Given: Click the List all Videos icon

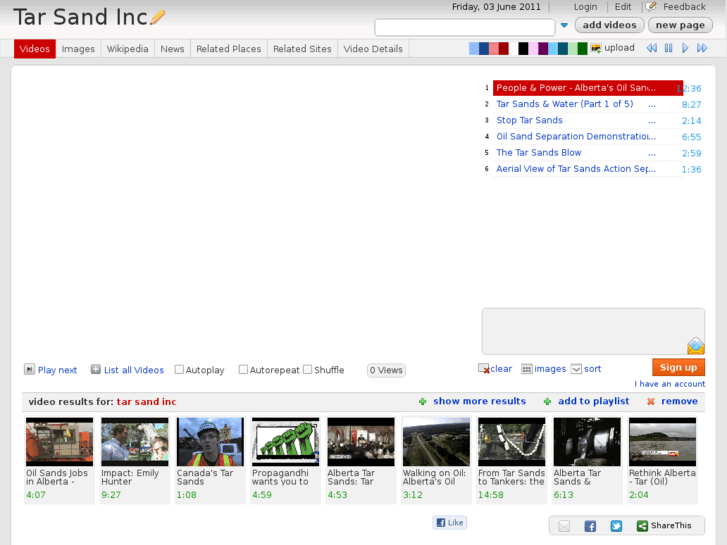Looking at the screenshot, I should pyautogui.click(x=96, y=369).
